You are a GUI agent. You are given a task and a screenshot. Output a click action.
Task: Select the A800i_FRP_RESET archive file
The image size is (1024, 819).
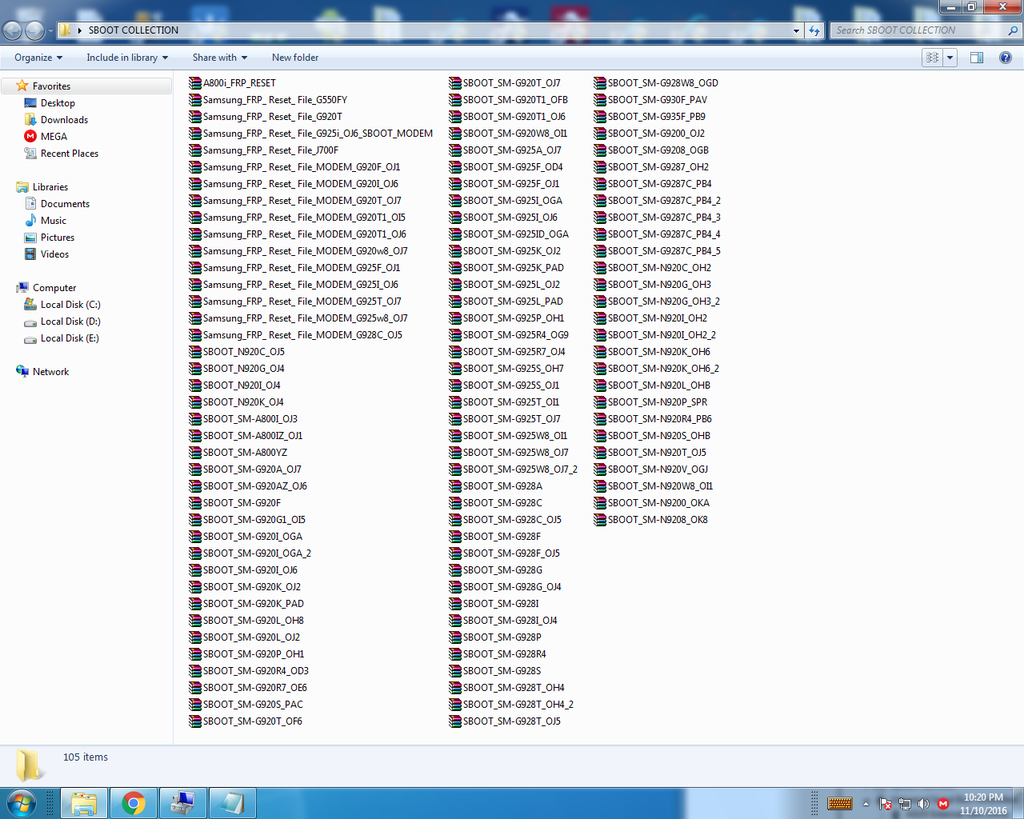pyautogui.click(x=239, y=83)
